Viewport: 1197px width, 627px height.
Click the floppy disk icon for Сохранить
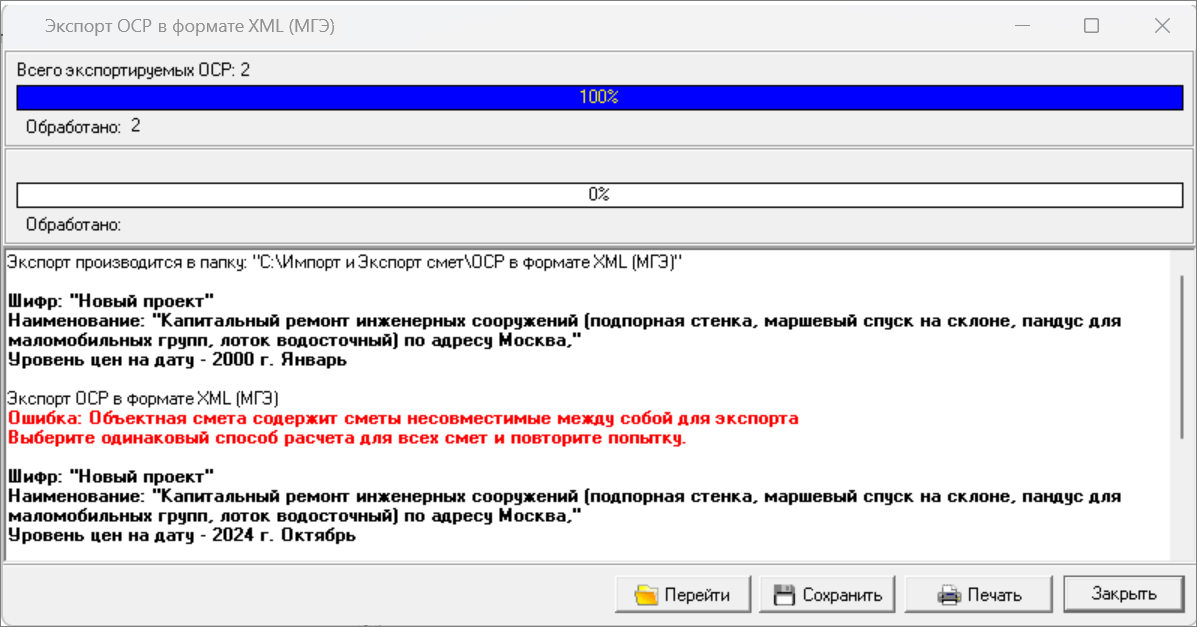pos(785,595)
